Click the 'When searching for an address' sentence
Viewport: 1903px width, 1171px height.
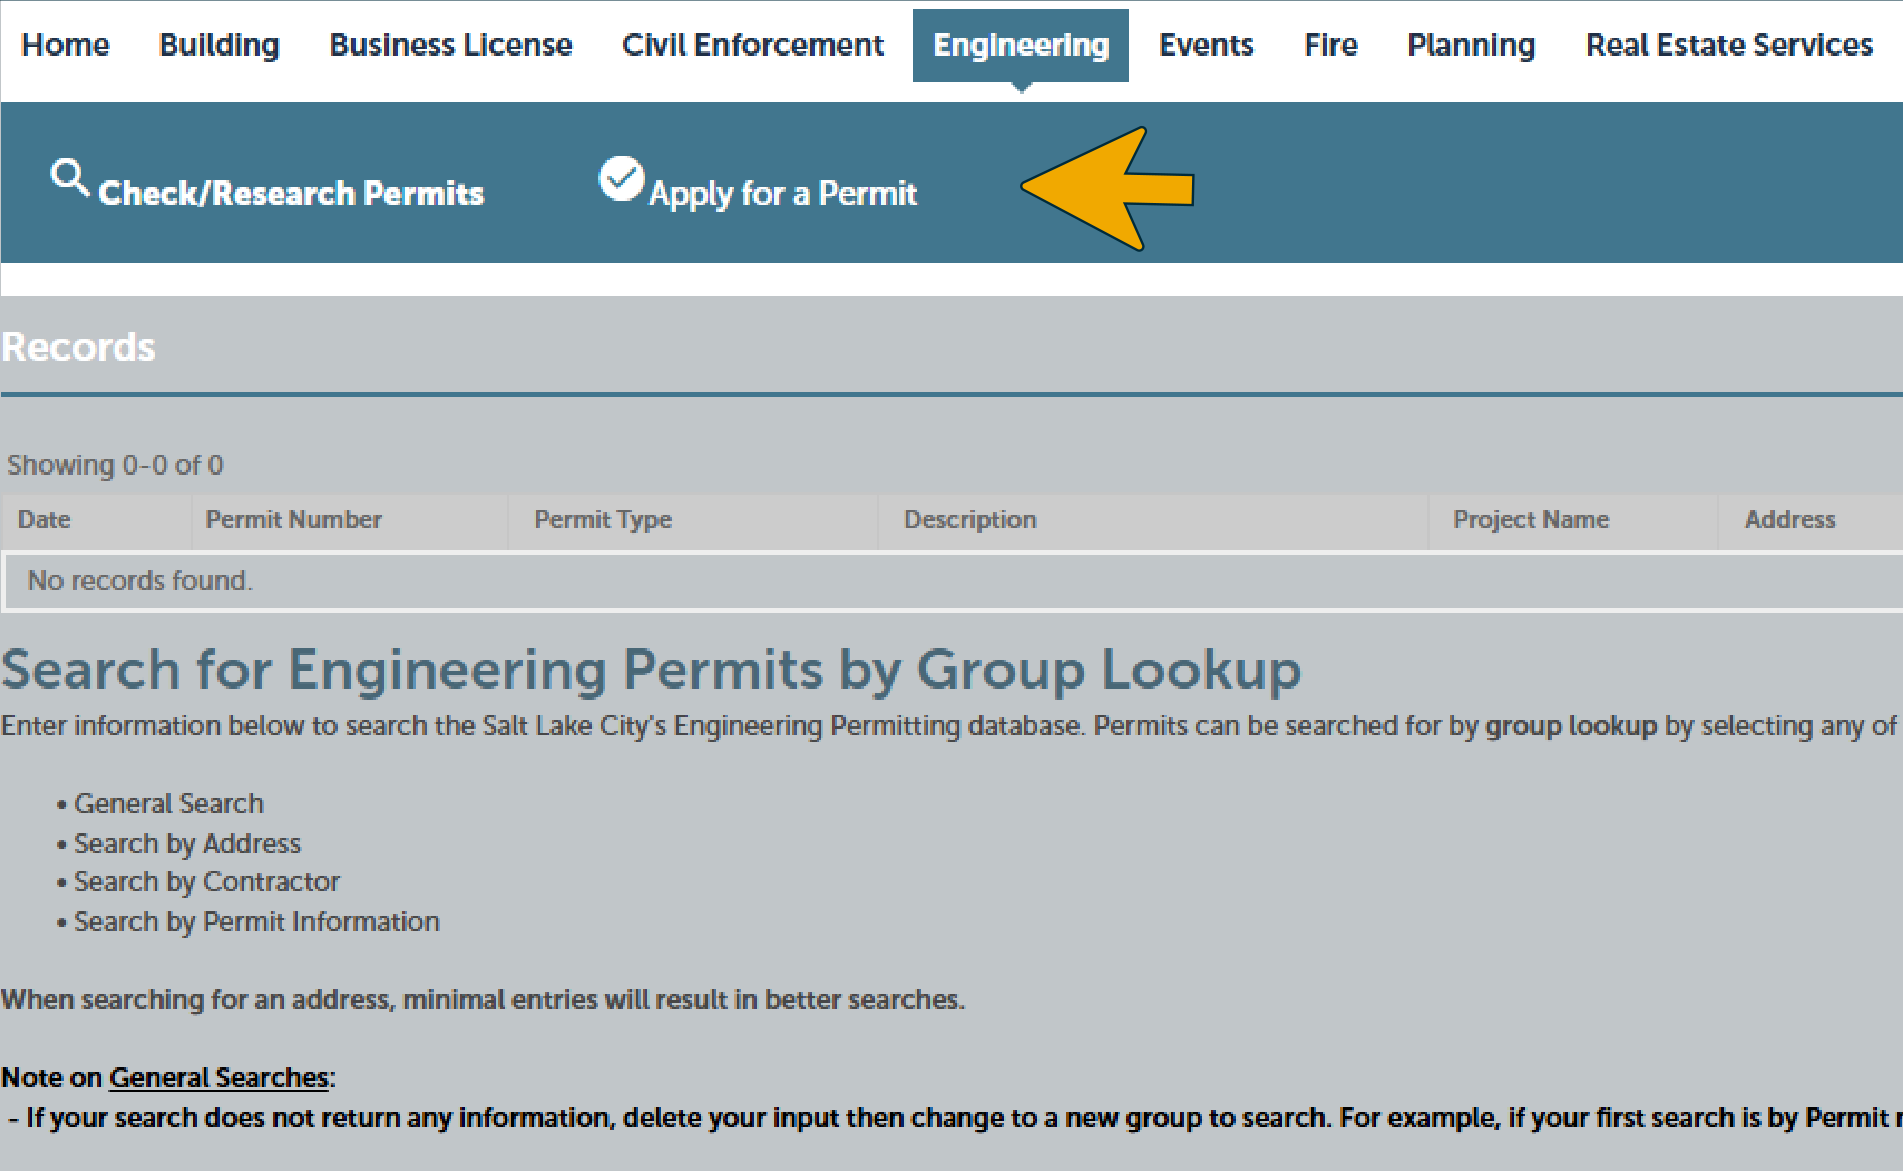click(483, 1000)
